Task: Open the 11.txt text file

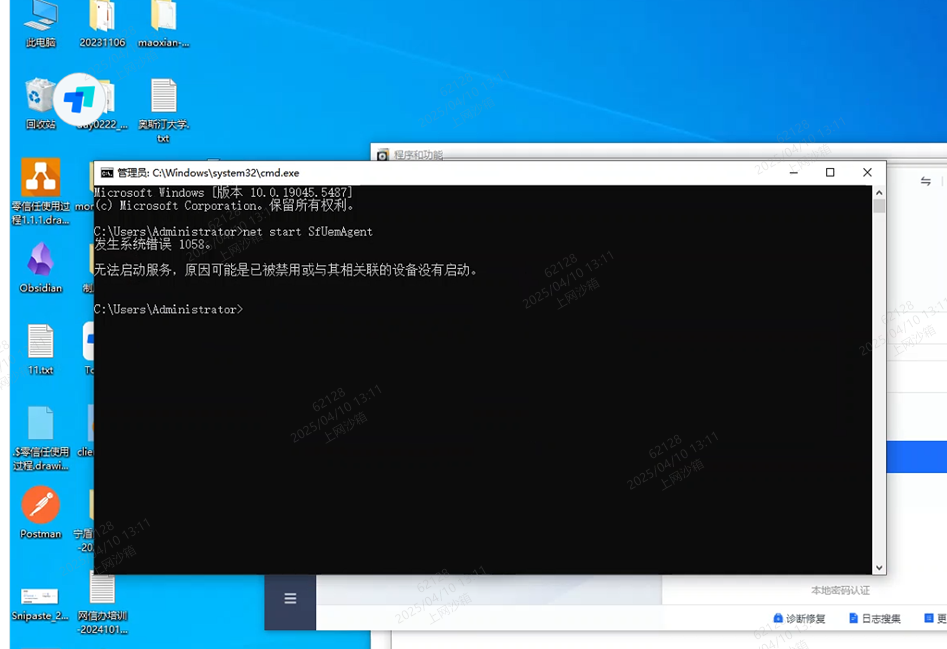Action: point(41,343)
